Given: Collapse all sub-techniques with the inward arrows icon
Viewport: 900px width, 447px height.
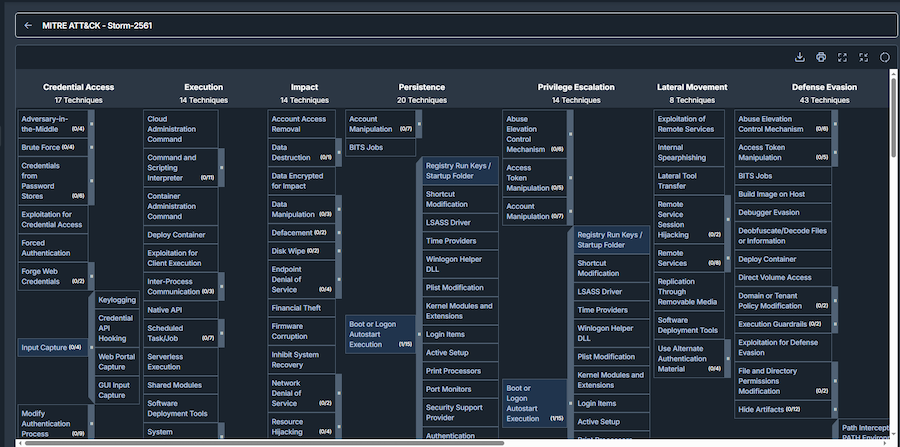Looking at the screenshot, I should 864,57.
